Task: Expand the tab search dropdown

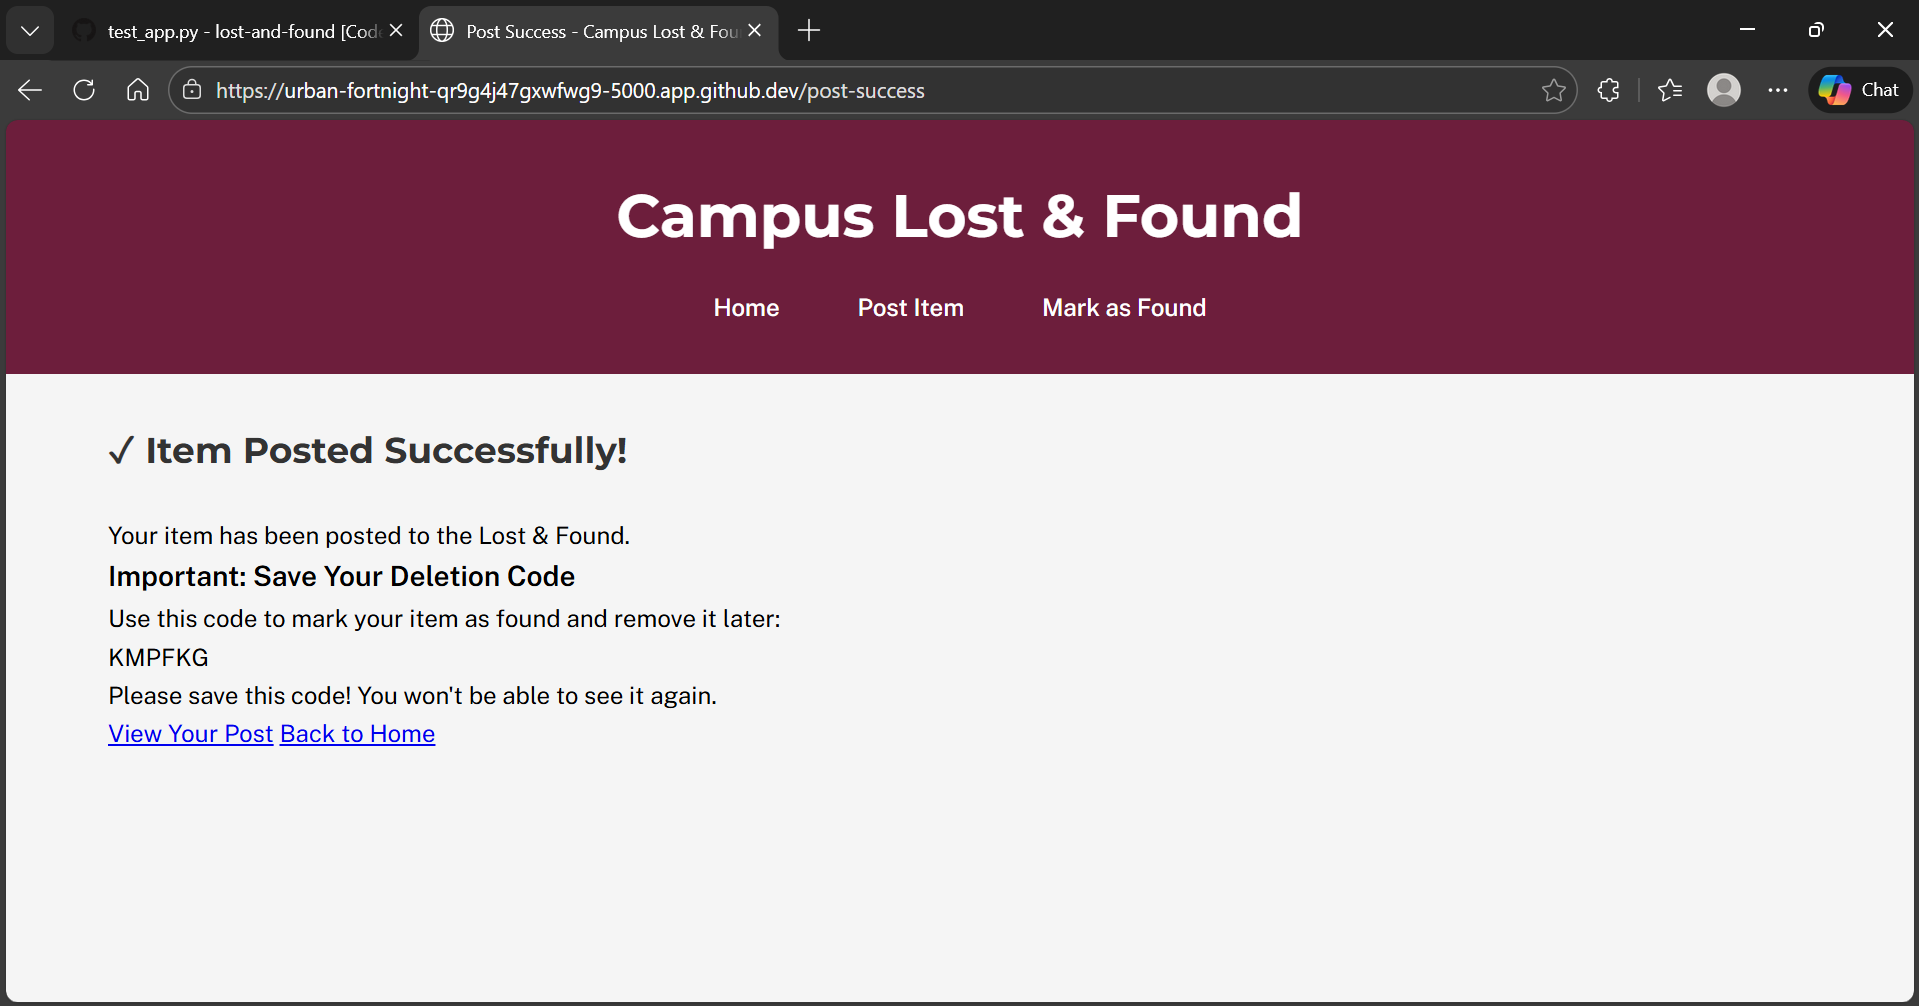Action: click(x=30, y=31)
